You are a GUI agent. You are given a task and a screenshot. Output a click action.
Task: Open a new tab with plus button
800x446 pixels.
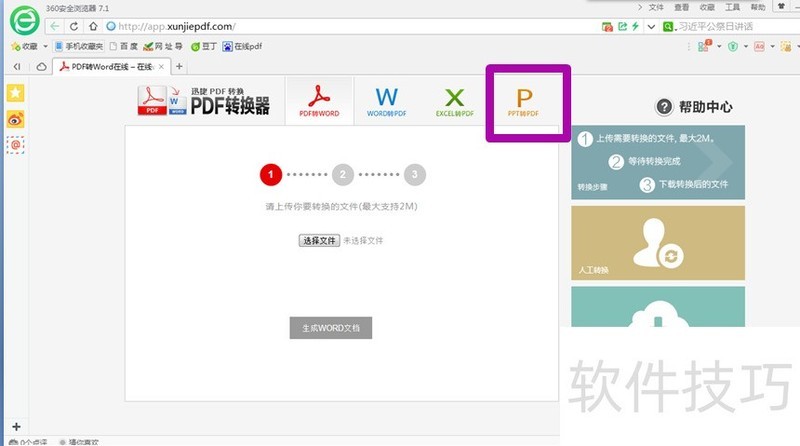[x=179, y=66]
